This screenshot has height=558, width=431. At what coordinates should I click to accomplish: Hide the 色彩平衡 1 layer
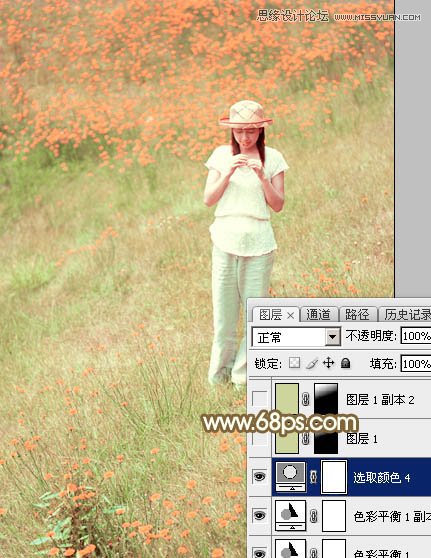coord(259,553)
